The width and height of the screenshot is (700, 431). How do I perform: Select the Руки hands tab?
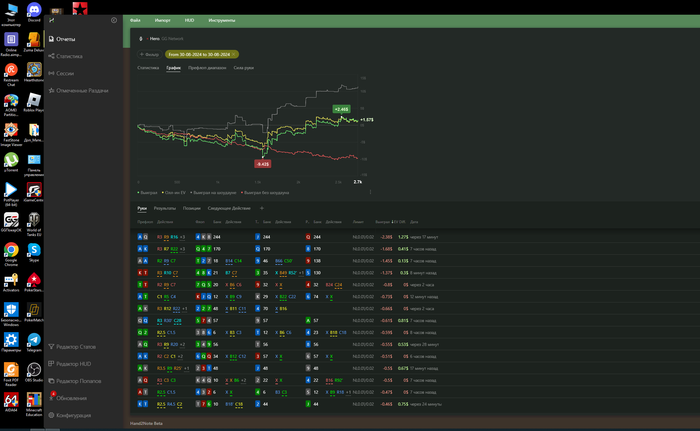pyautogui.click(x=142, y=208)
